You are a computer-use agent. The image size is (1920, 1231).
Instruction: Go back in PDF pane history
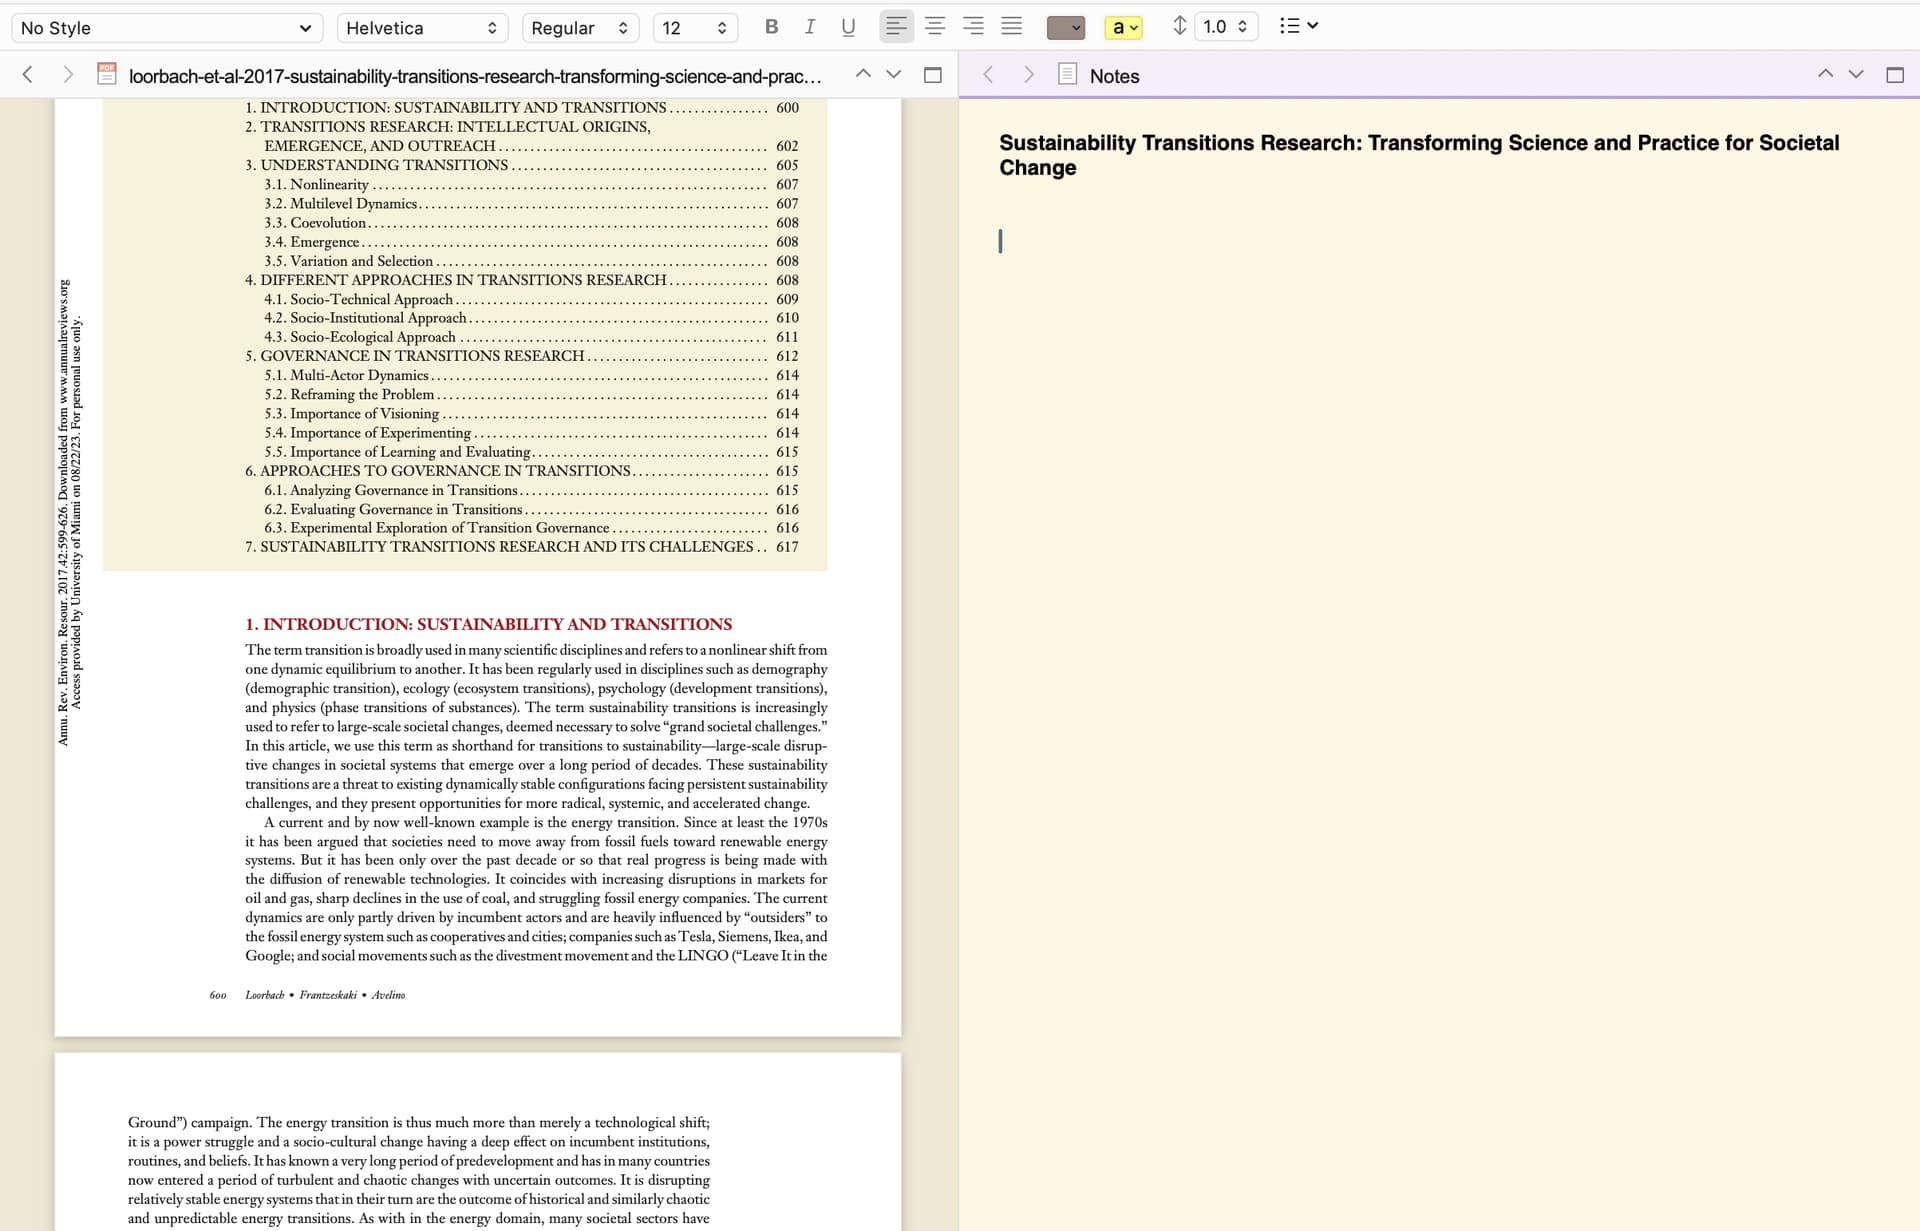tap(28, 75)
